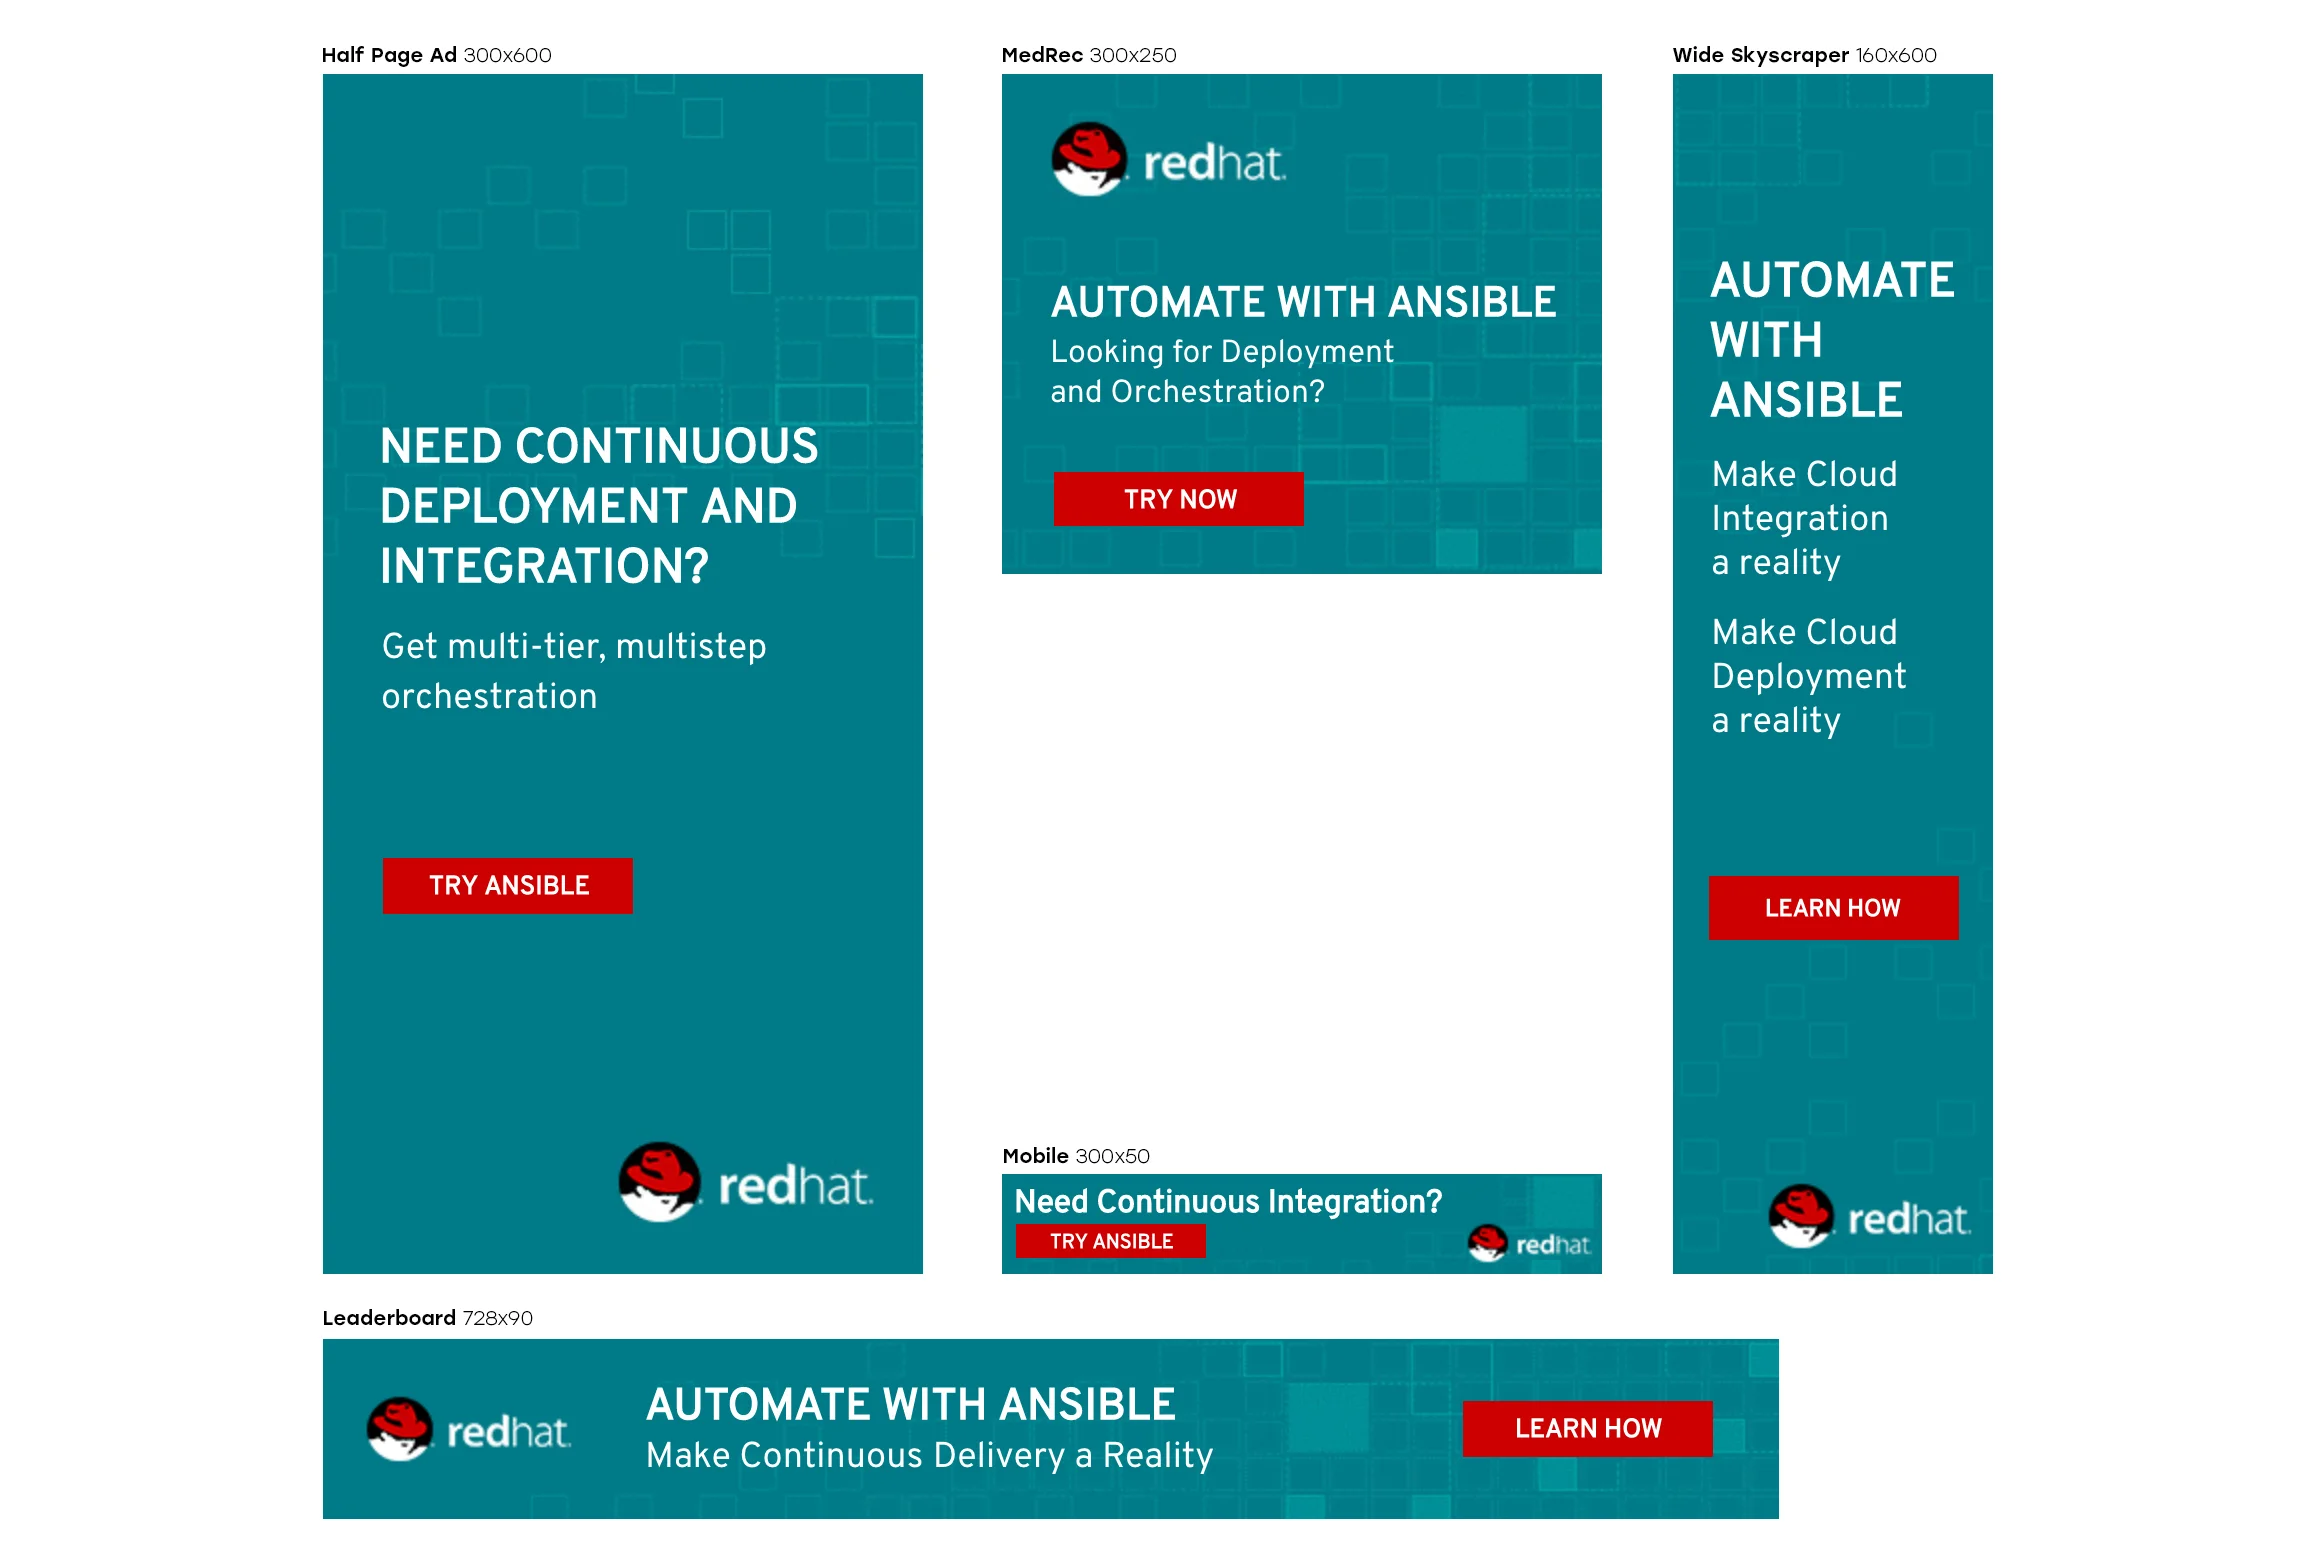Click the 'Mobile 300x50' label

pos(1076,1156)
